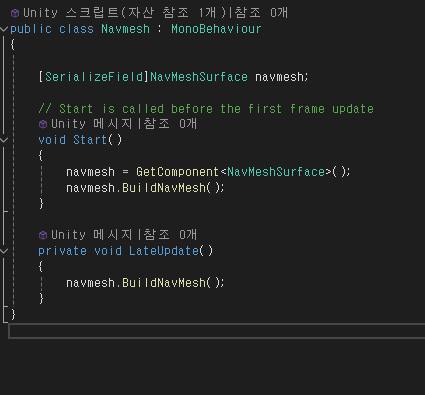
Task: Open the '참조 0개' link above the class declaration
Action: point(261,13)
